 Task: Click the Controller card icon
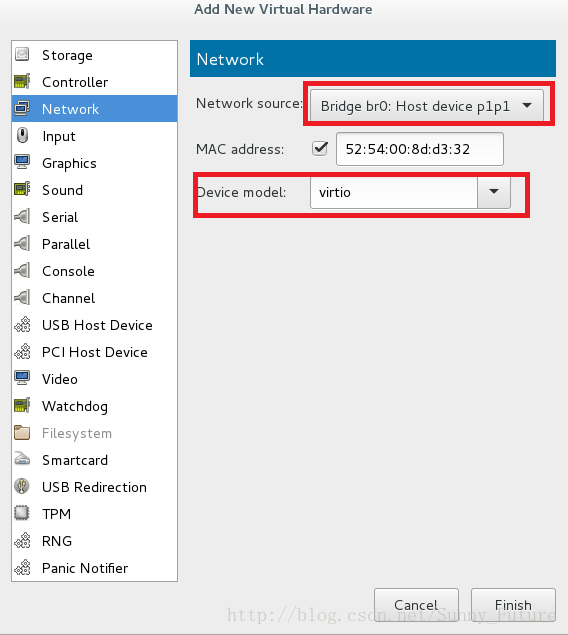click(x=22, y=81)
